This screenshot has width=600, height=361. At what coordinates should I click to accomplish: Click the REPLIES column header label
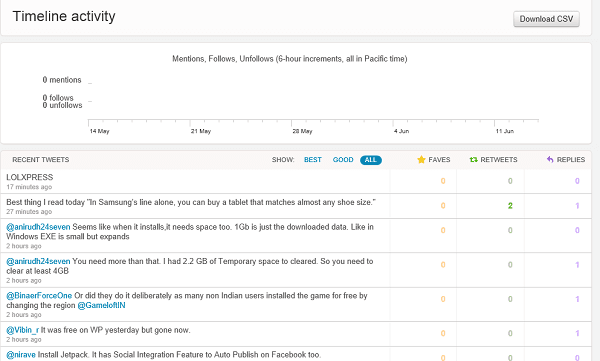tap(571, 160)
